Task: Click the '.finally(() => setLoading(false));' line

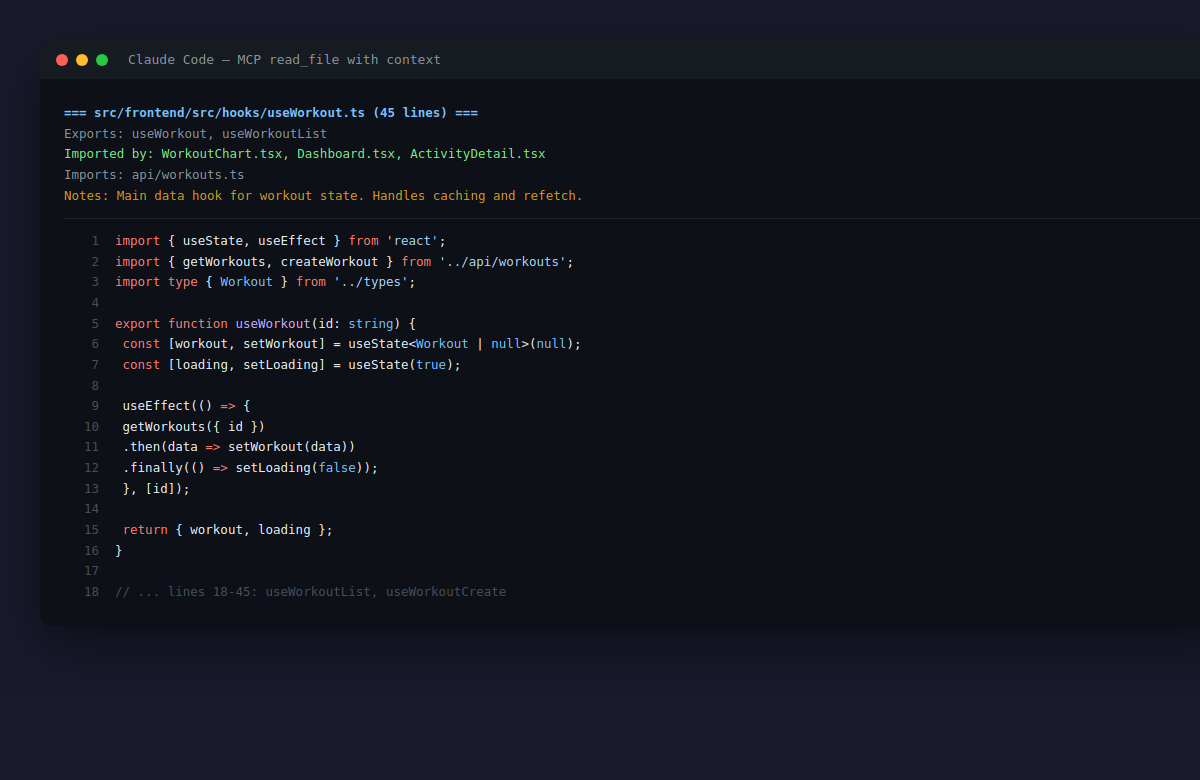Action: click(x=251, y=468)
